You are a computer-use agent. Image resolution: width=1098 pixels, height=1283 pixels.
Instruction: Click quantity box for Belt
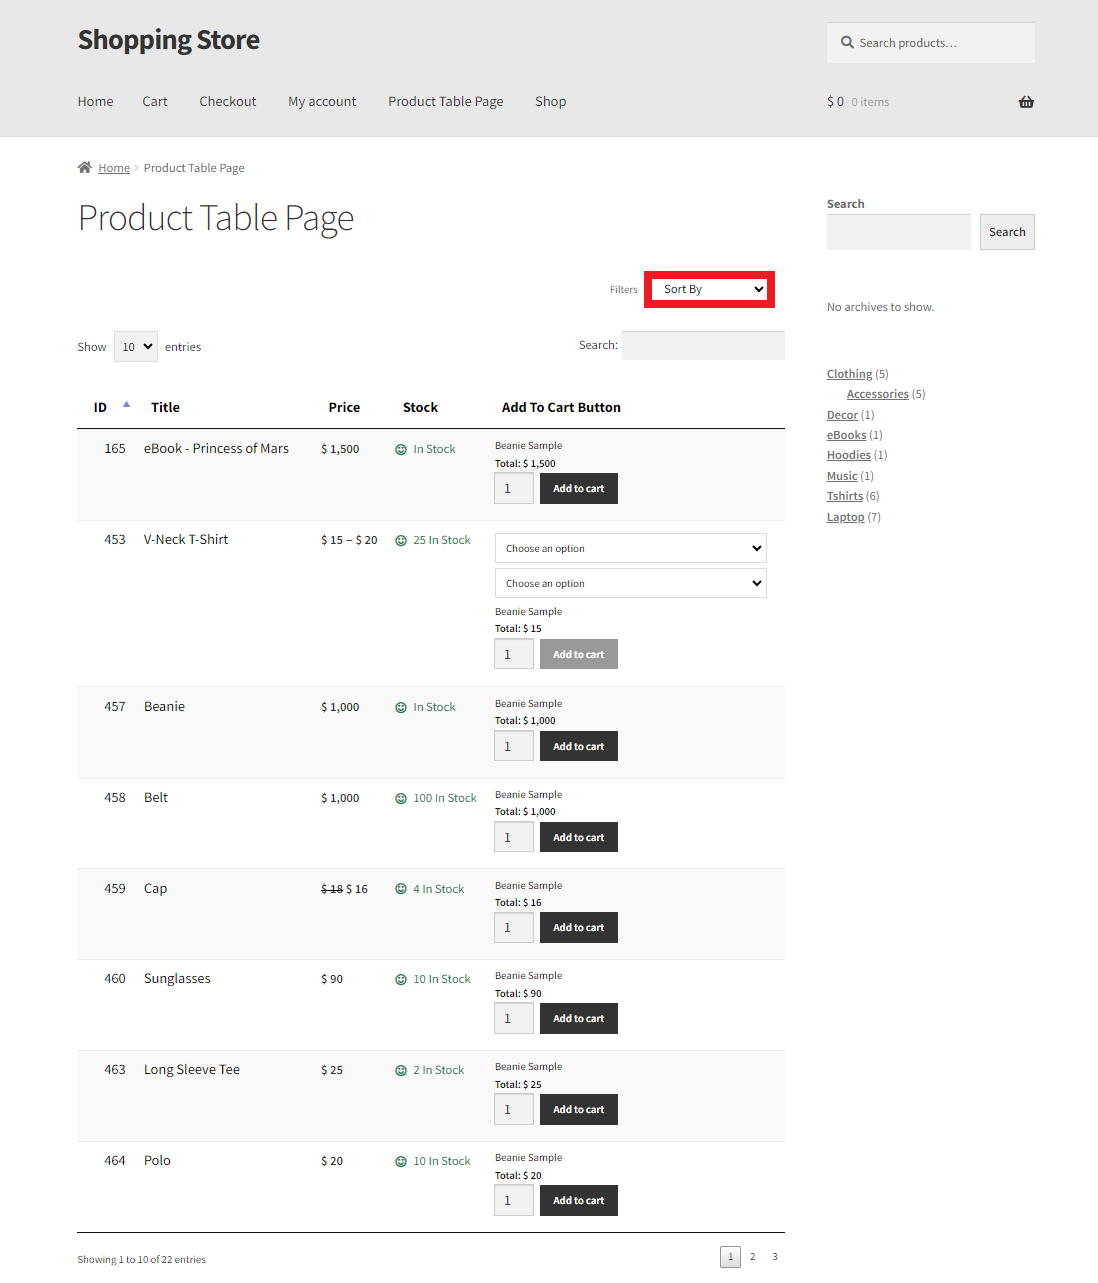[x=514, y=837]
